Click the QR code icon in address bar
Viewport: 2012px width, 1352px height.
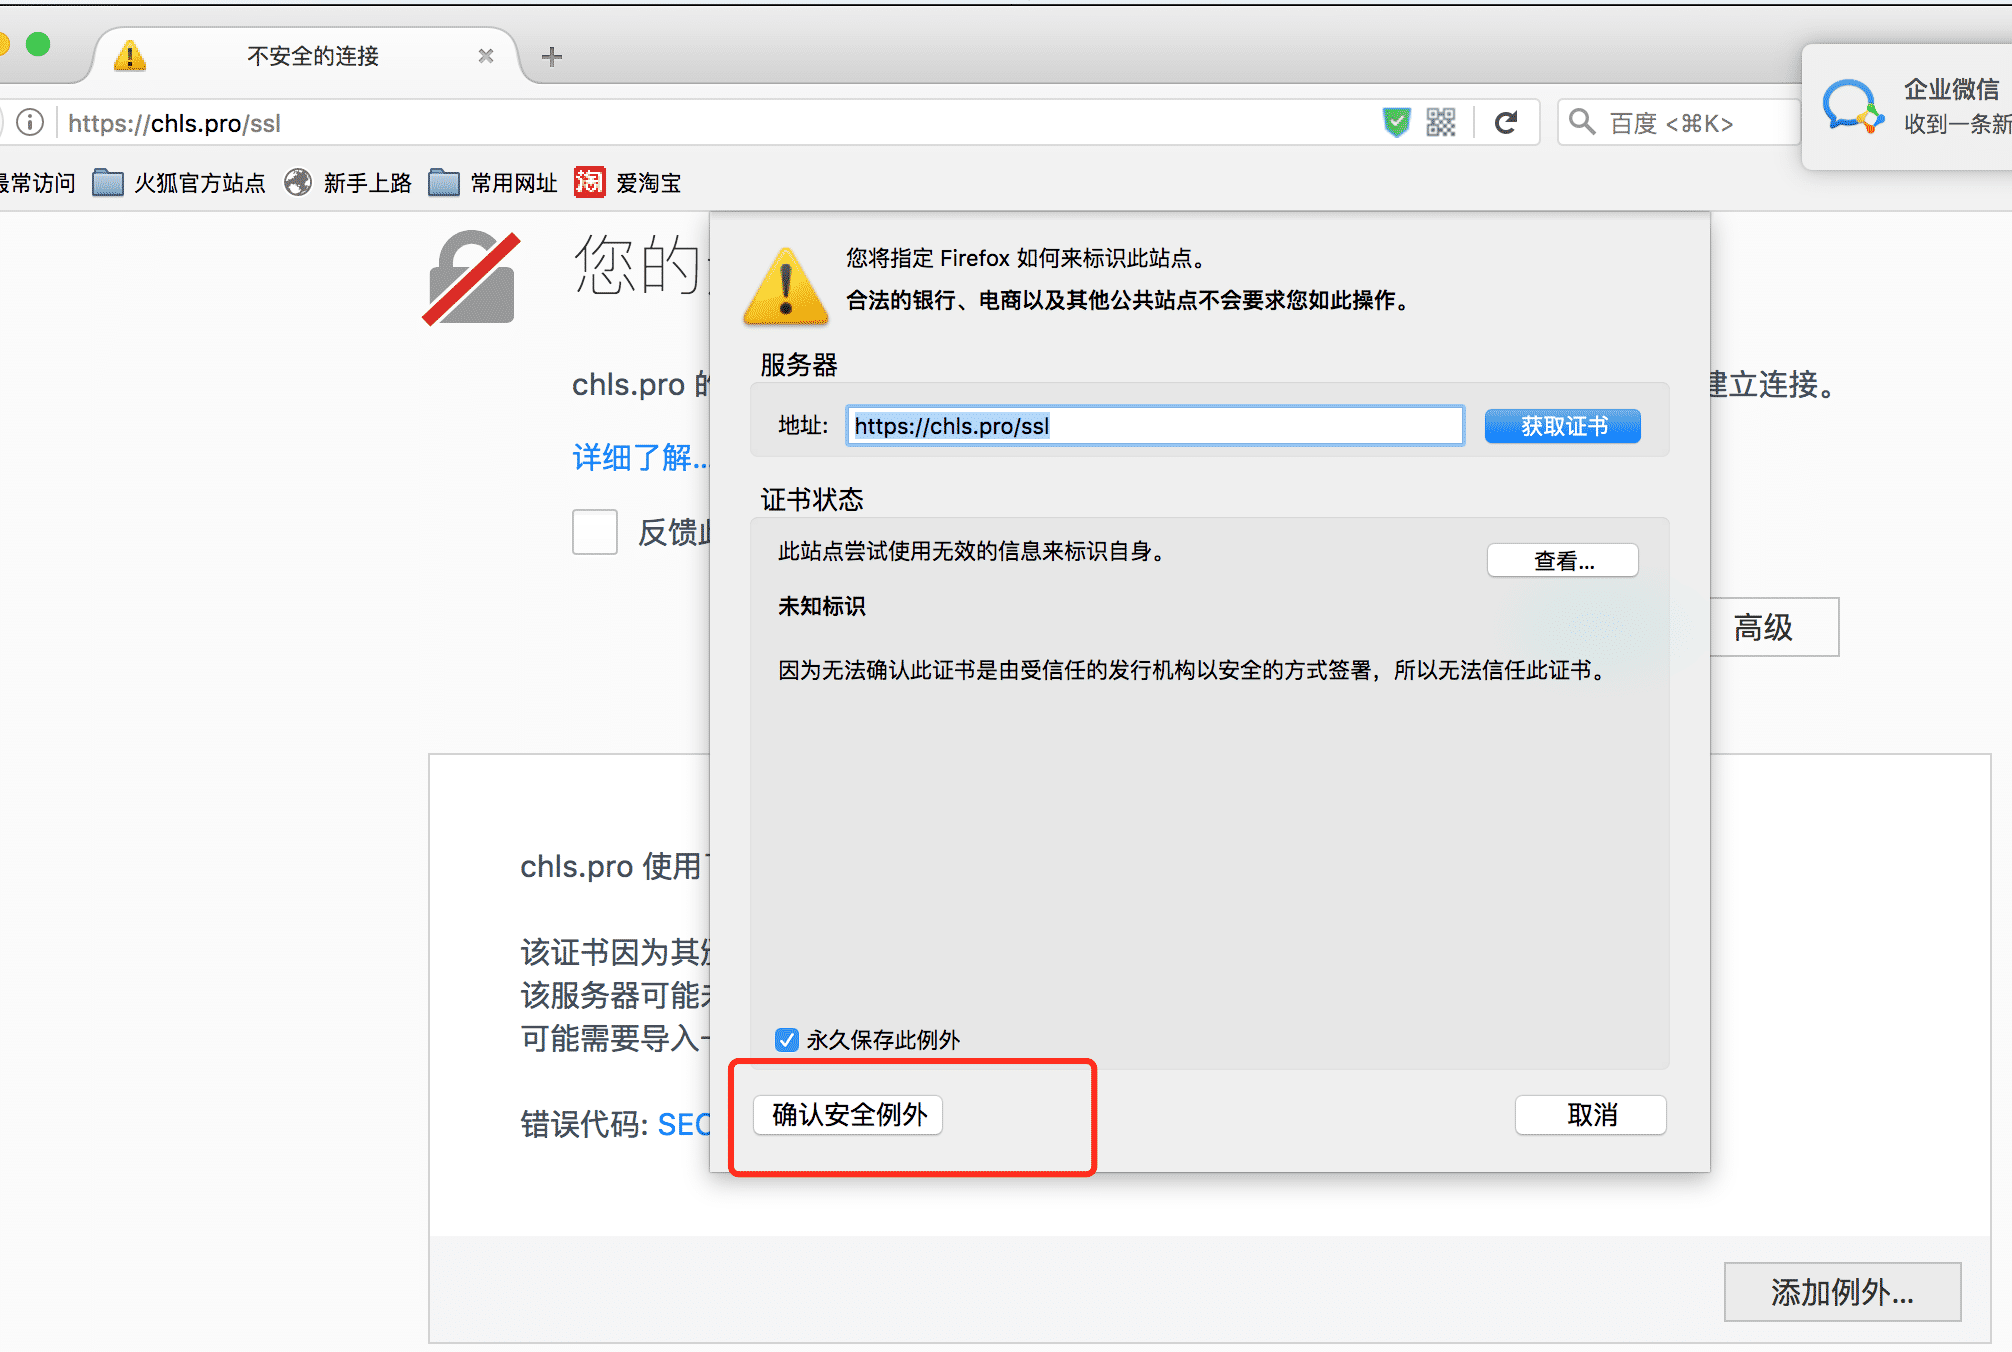pos(1441,122)
